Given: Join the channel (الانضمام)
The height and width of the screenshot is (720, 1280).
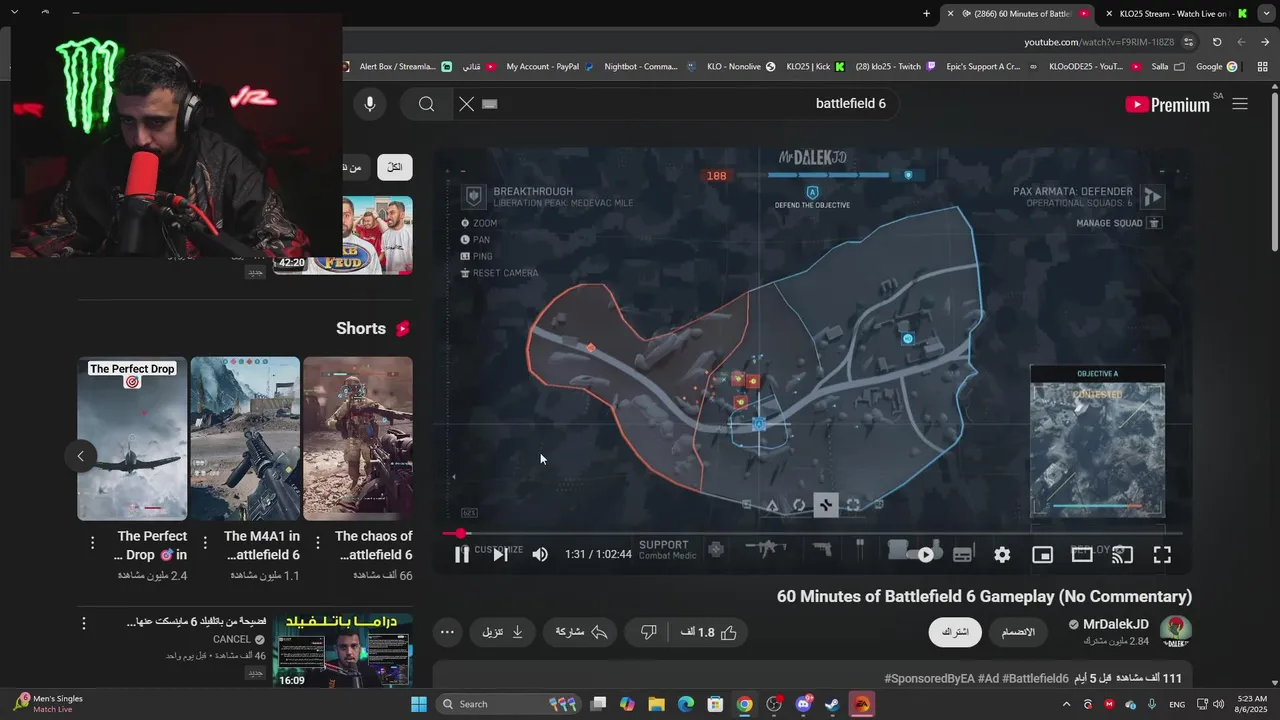Looking at the screenshot, I should point(1018,632).
